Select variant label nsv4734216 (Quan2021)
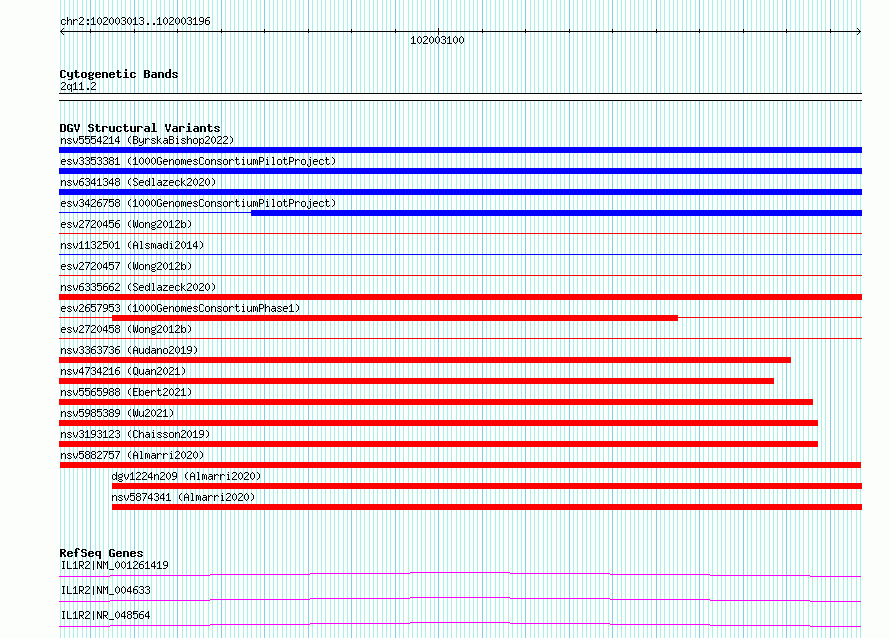890x638 pixels. point(123,371)
